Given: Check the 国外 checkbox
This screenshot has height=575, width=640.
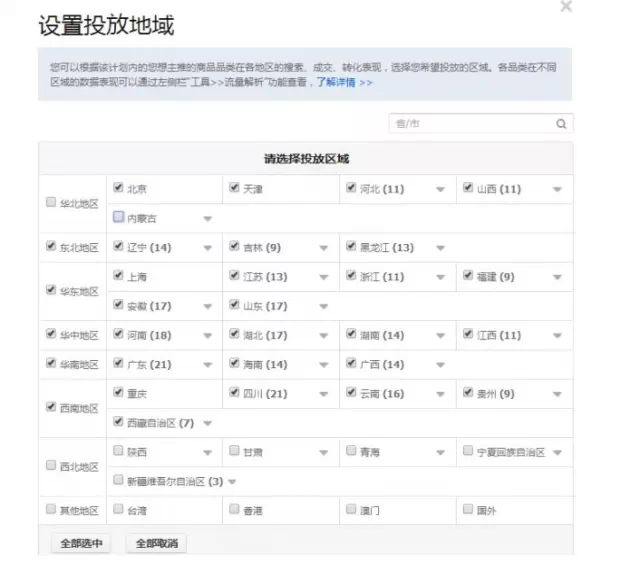Looking at the screenshot, I should tap(468, 509).
